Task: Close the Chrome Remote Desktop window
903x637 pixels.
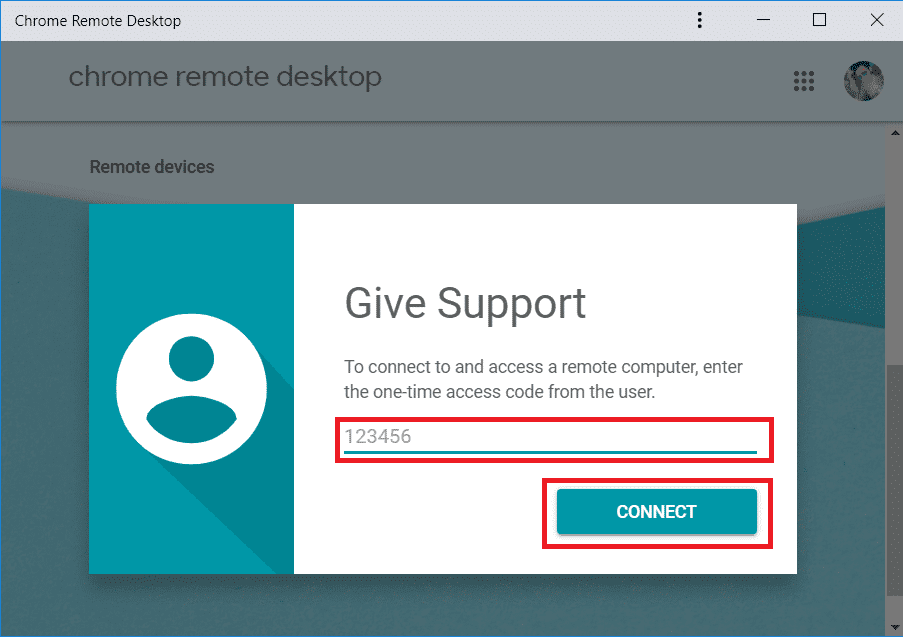Action: point(877,20)
